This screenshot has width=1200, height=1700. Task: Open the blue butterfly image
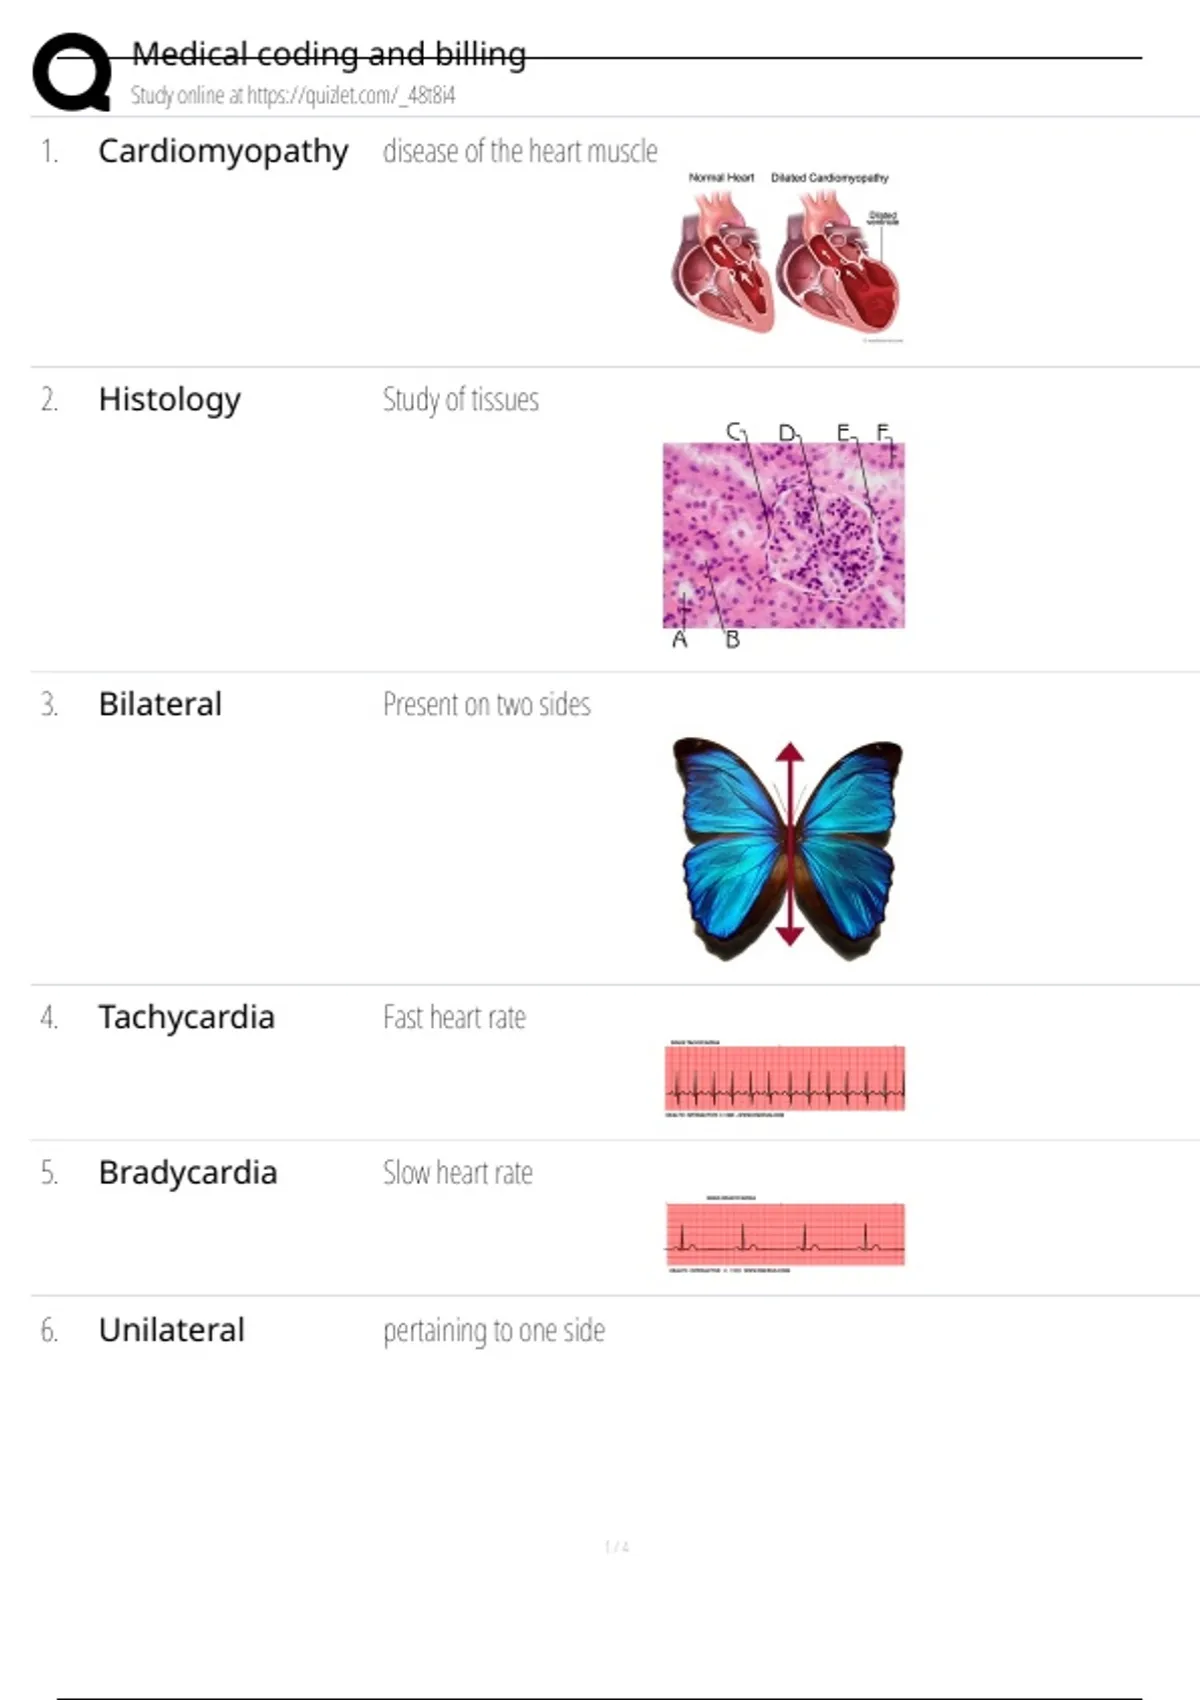[788, 848]
